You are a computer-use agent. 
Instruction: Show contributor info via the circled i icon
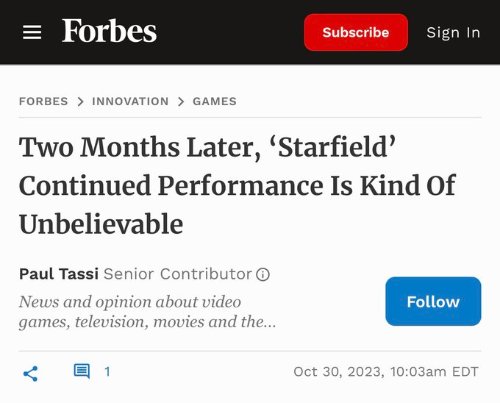pos(263,275)
